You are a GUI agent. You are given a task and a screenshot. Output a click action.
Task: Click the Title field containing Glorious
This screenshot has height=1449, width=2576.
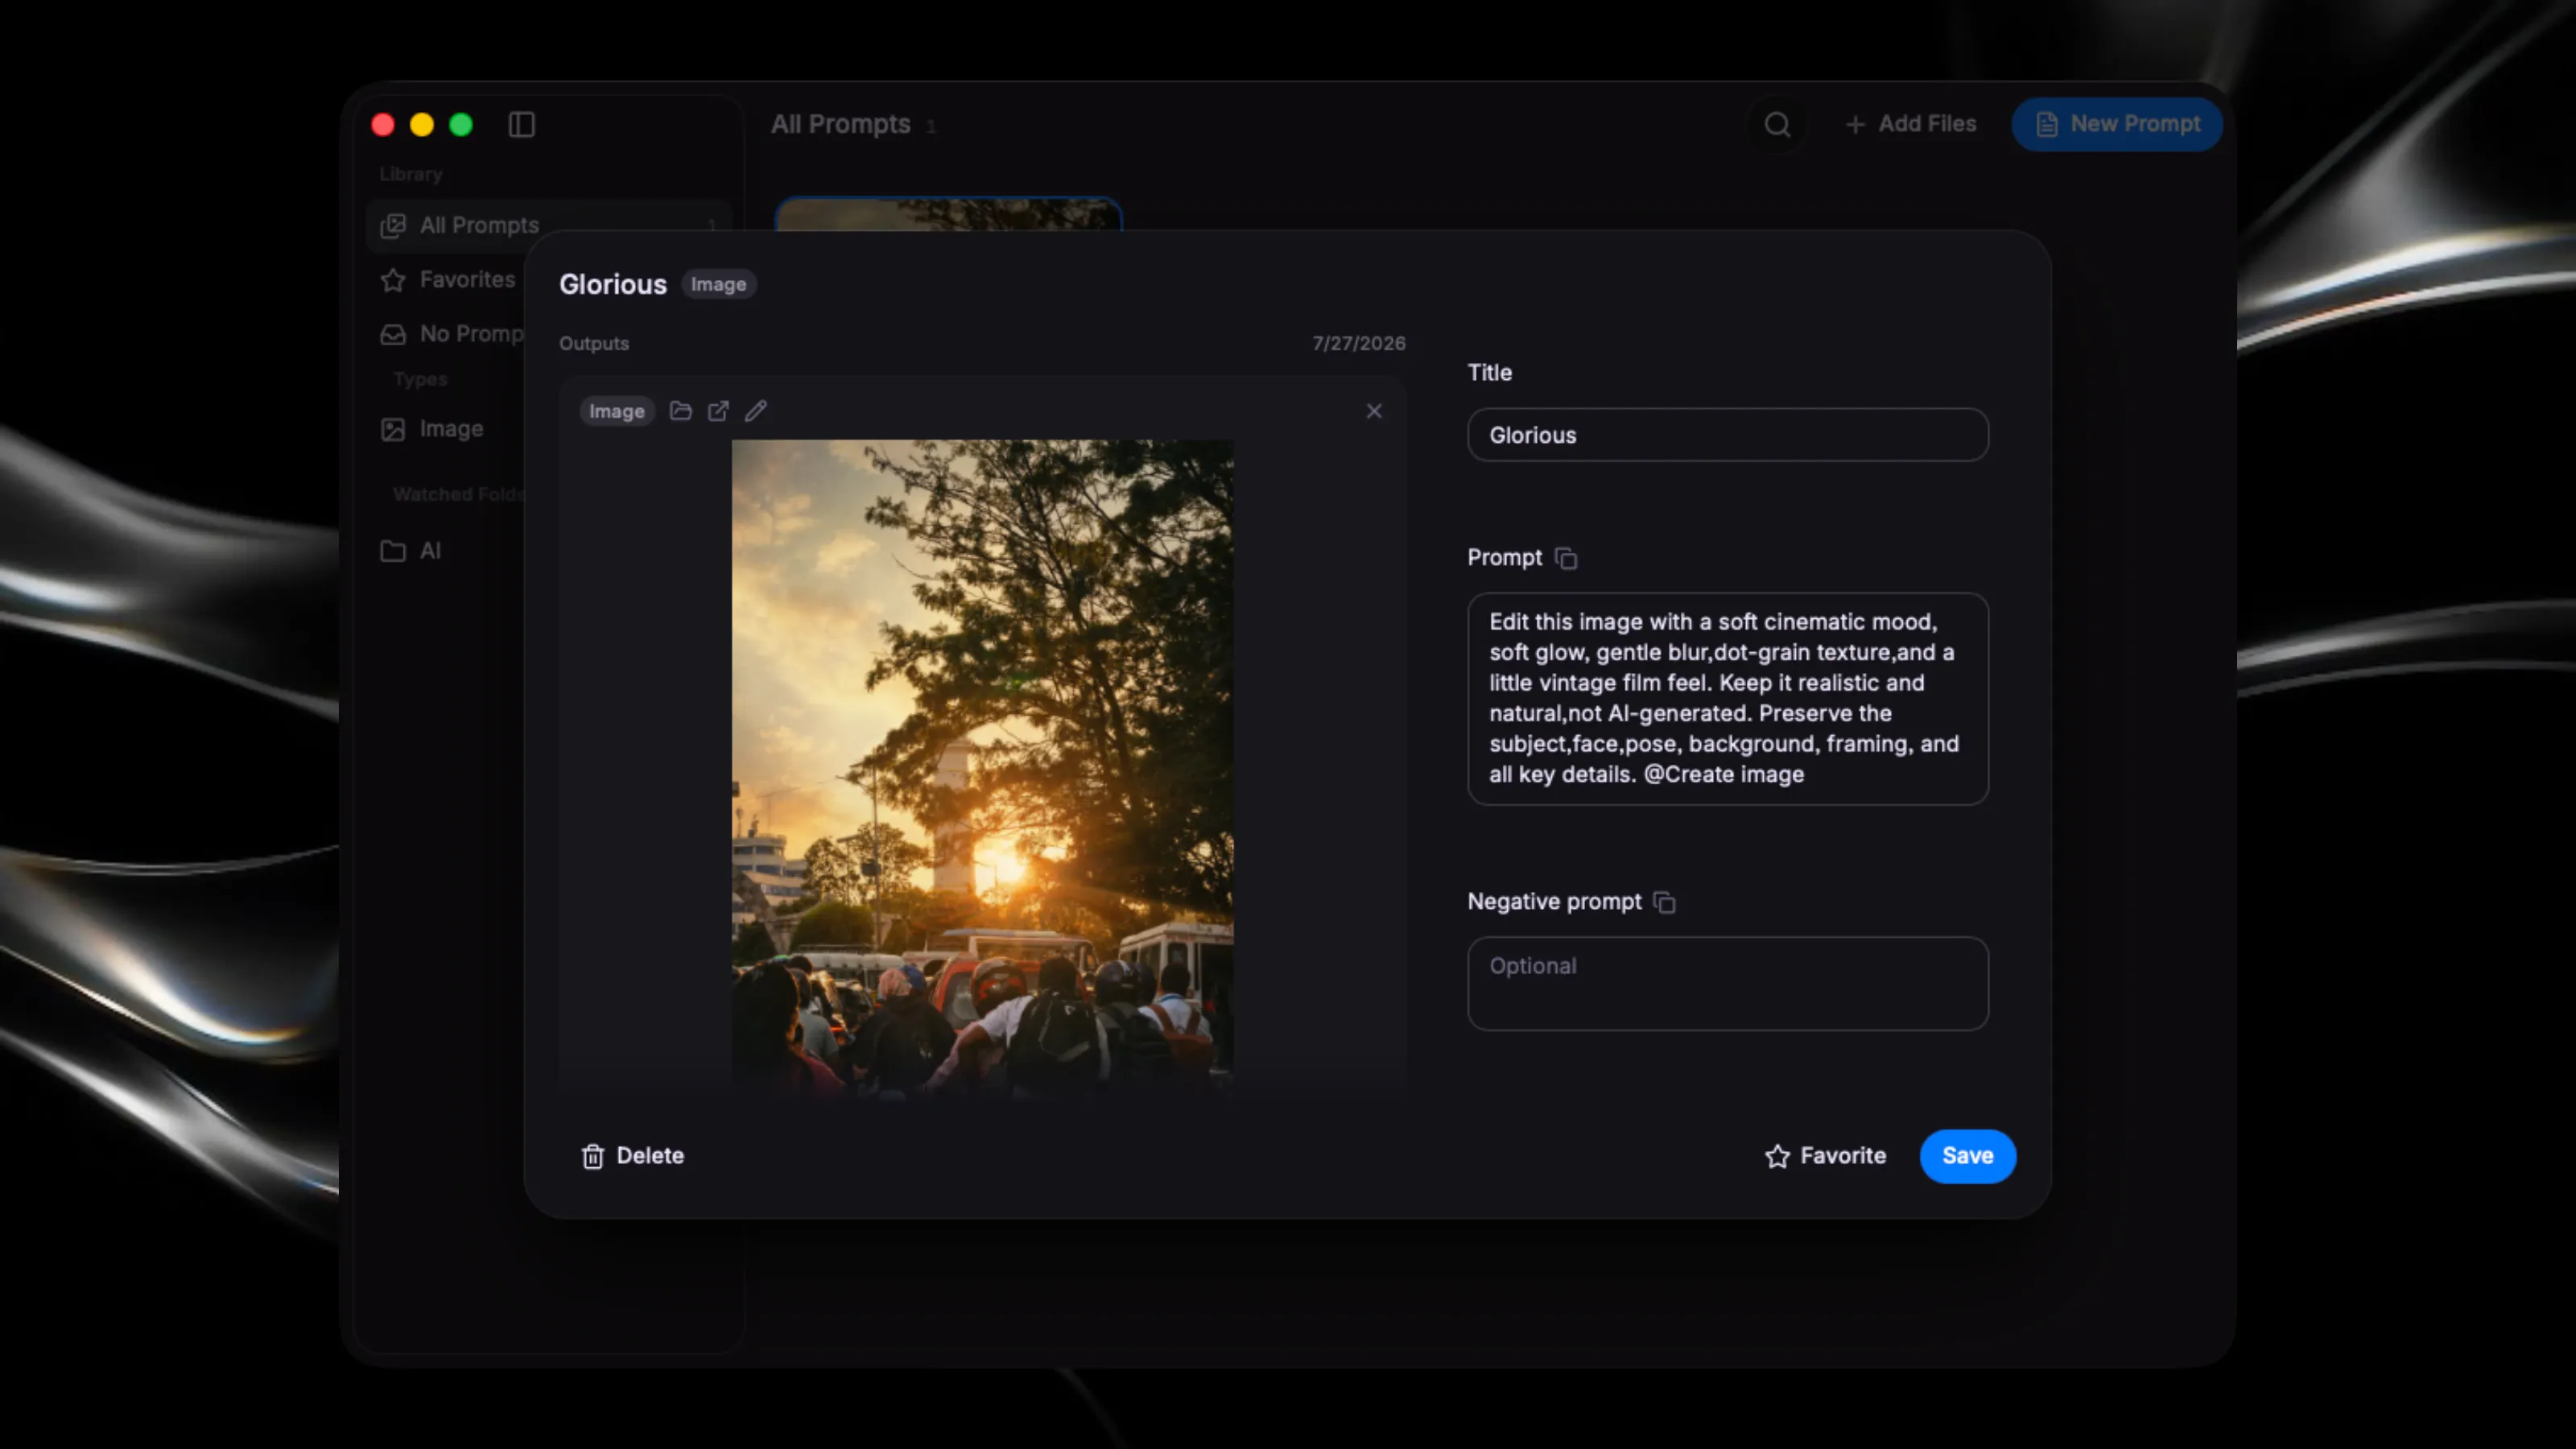(1727, 435)
